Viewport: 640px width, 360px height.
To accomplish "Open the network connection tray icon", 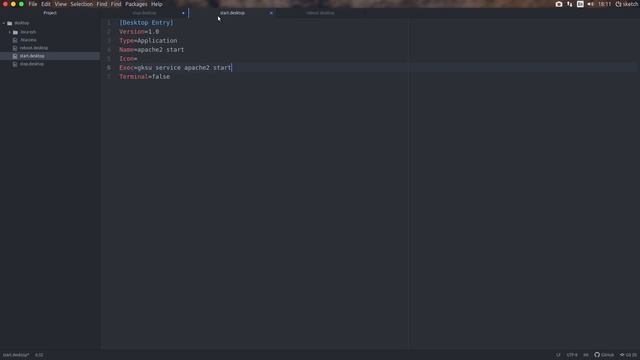I will [569, 4].
